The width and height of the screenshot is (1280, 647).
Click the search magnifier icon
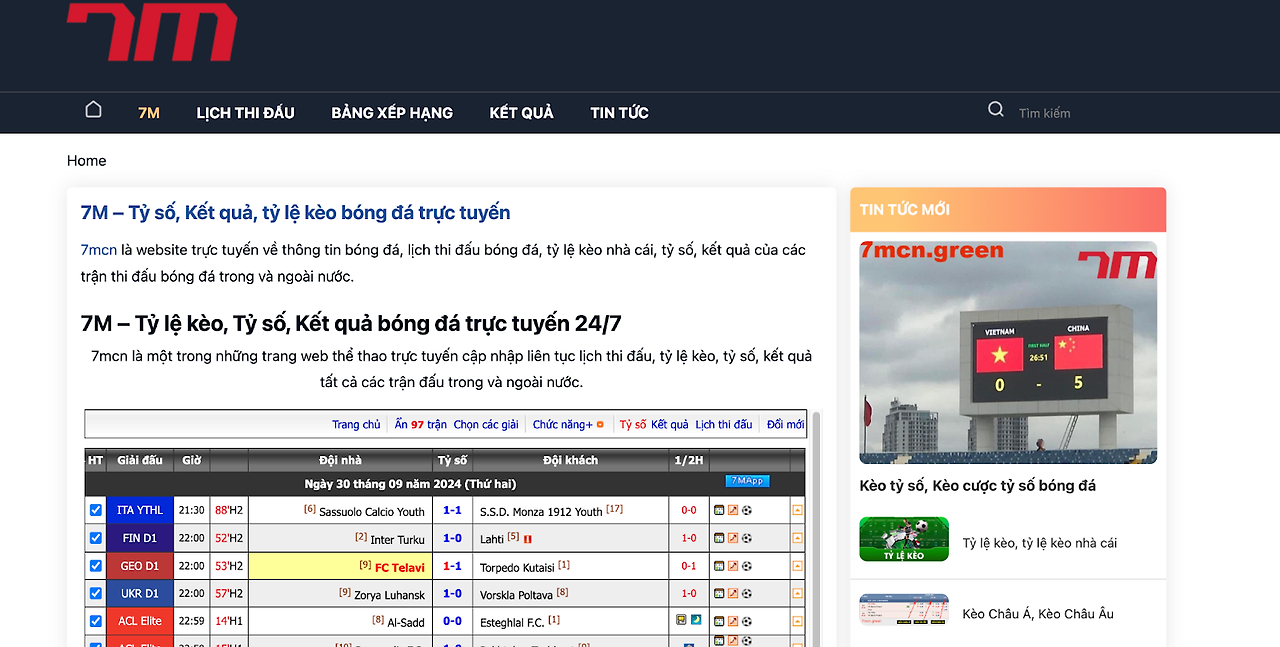click(996, 110)
